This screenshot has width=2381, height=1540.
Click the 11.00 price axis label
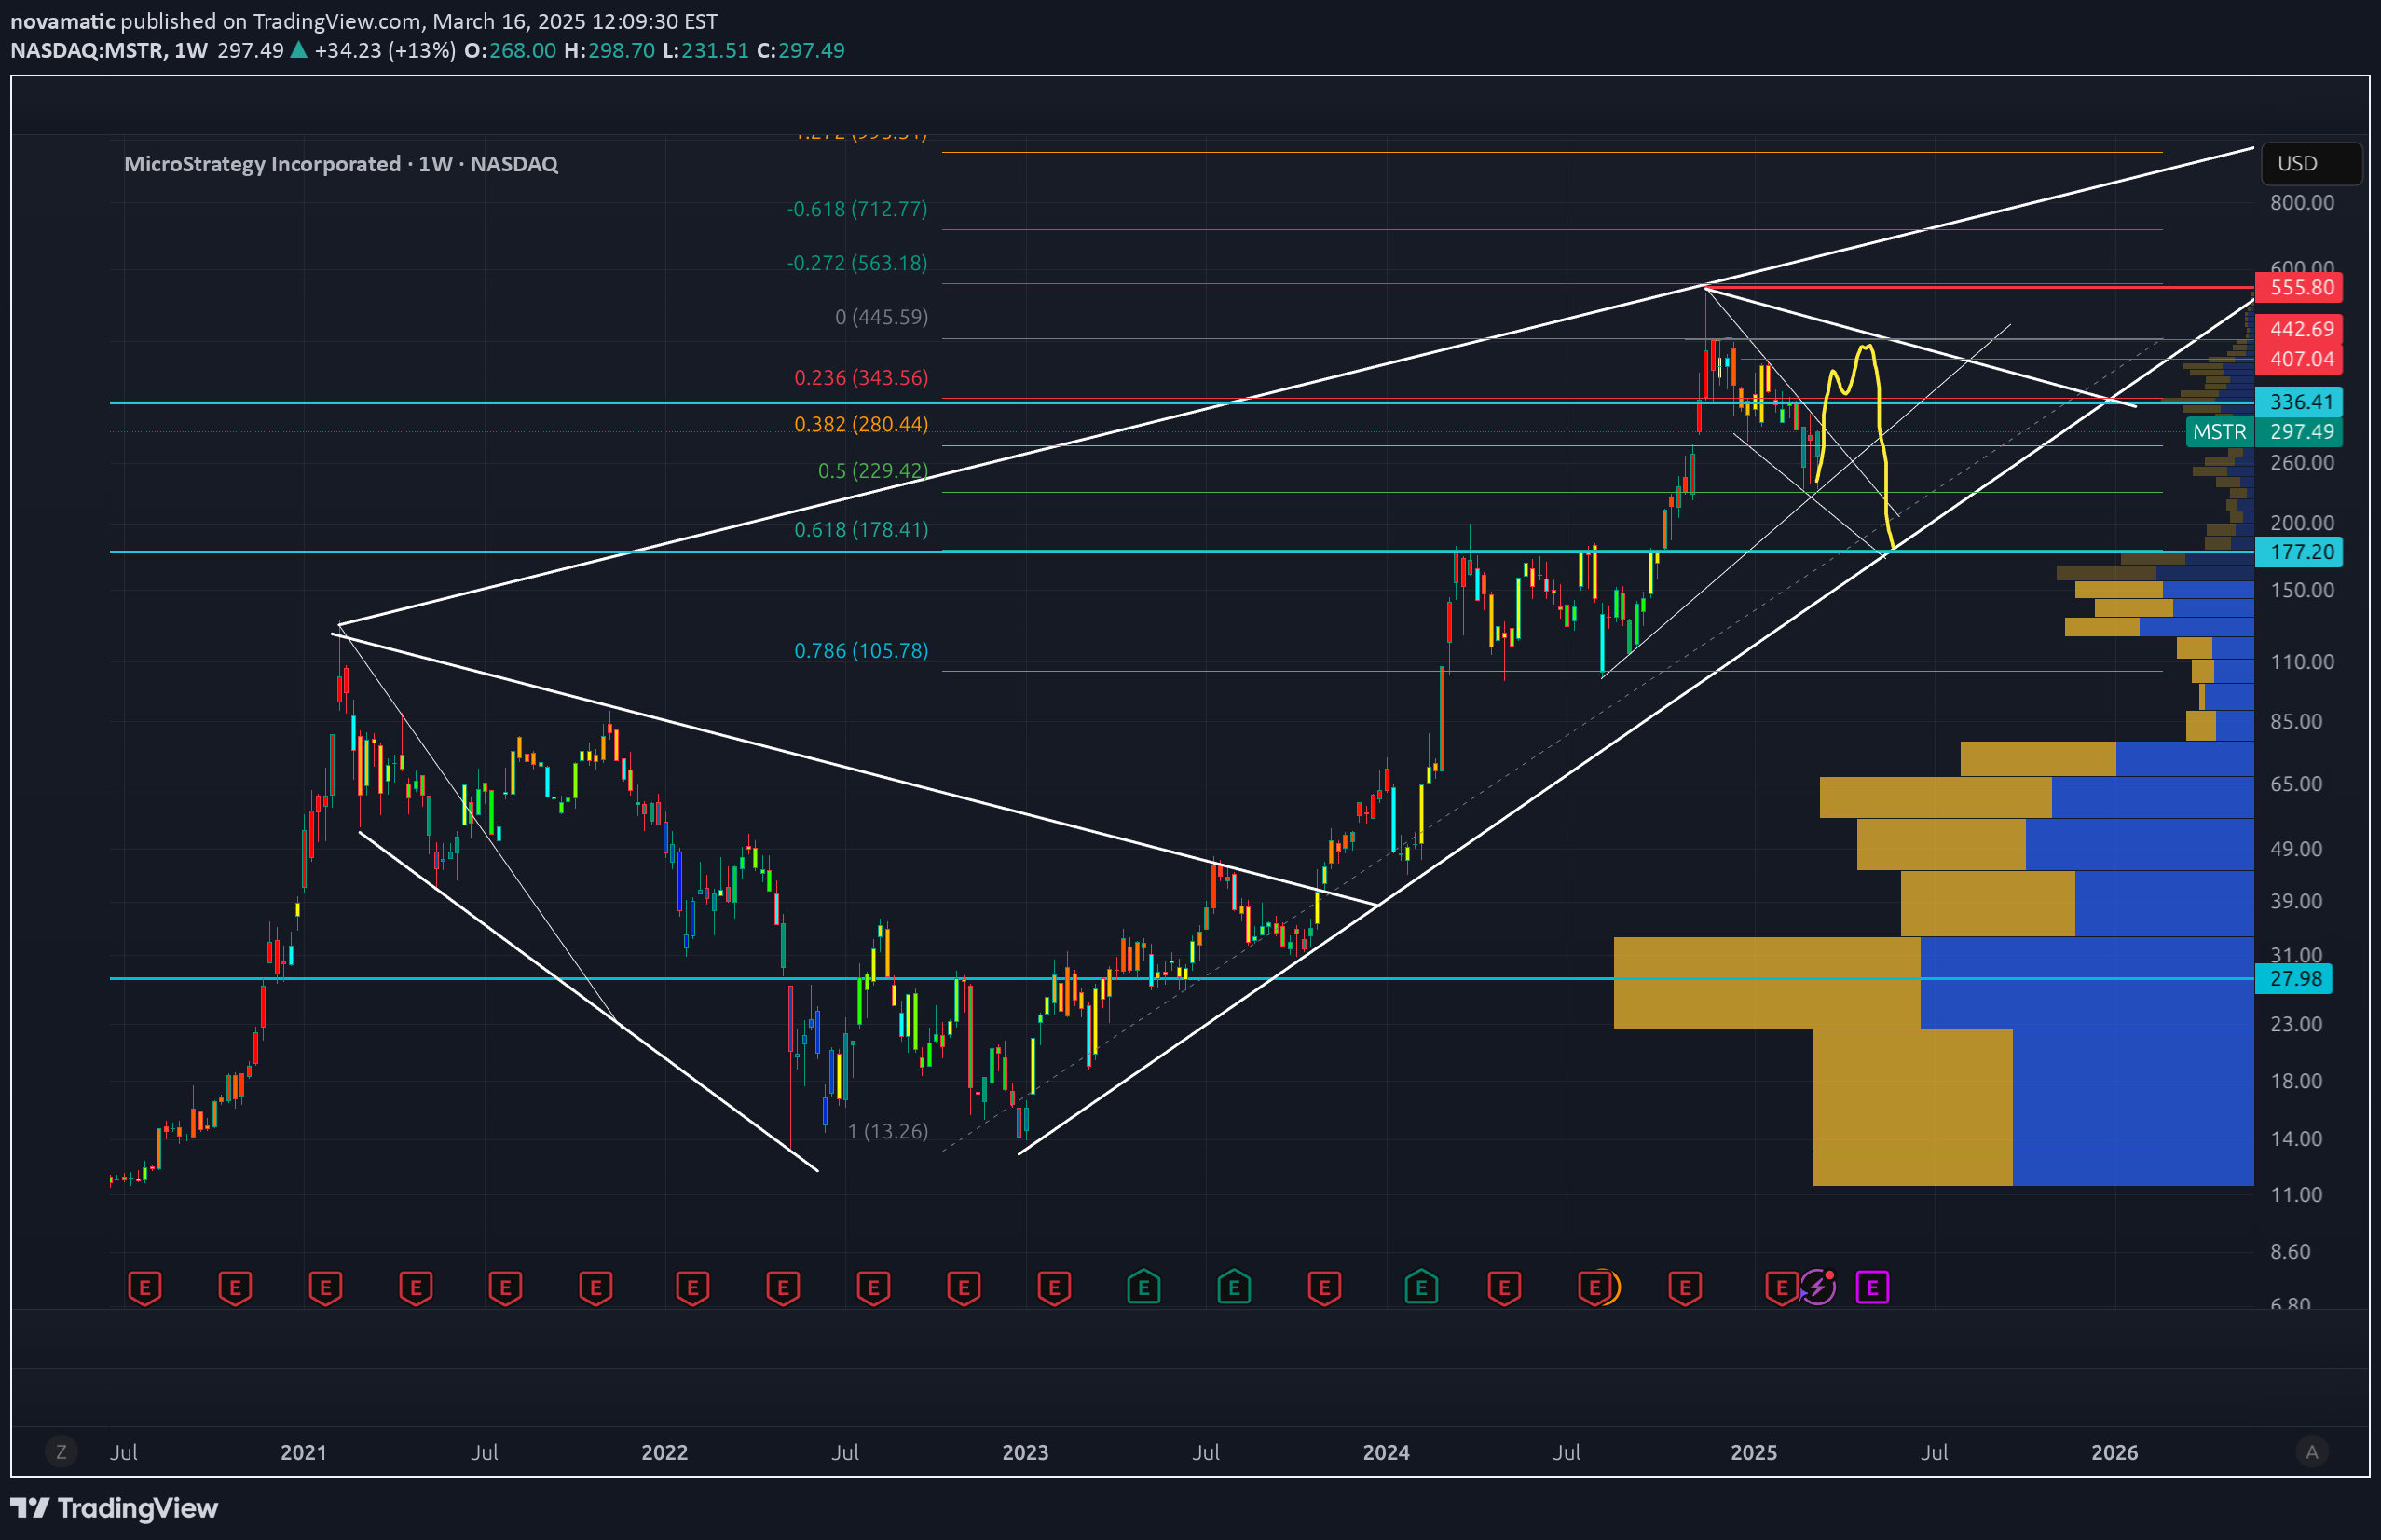[2296, 1195]
